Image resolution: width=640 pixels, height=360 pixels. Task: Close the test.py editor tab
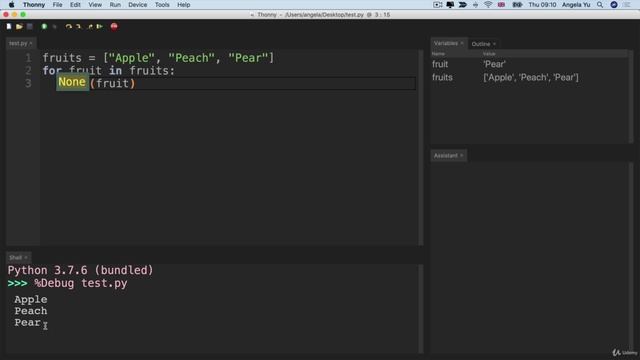(x=31, y=43)
